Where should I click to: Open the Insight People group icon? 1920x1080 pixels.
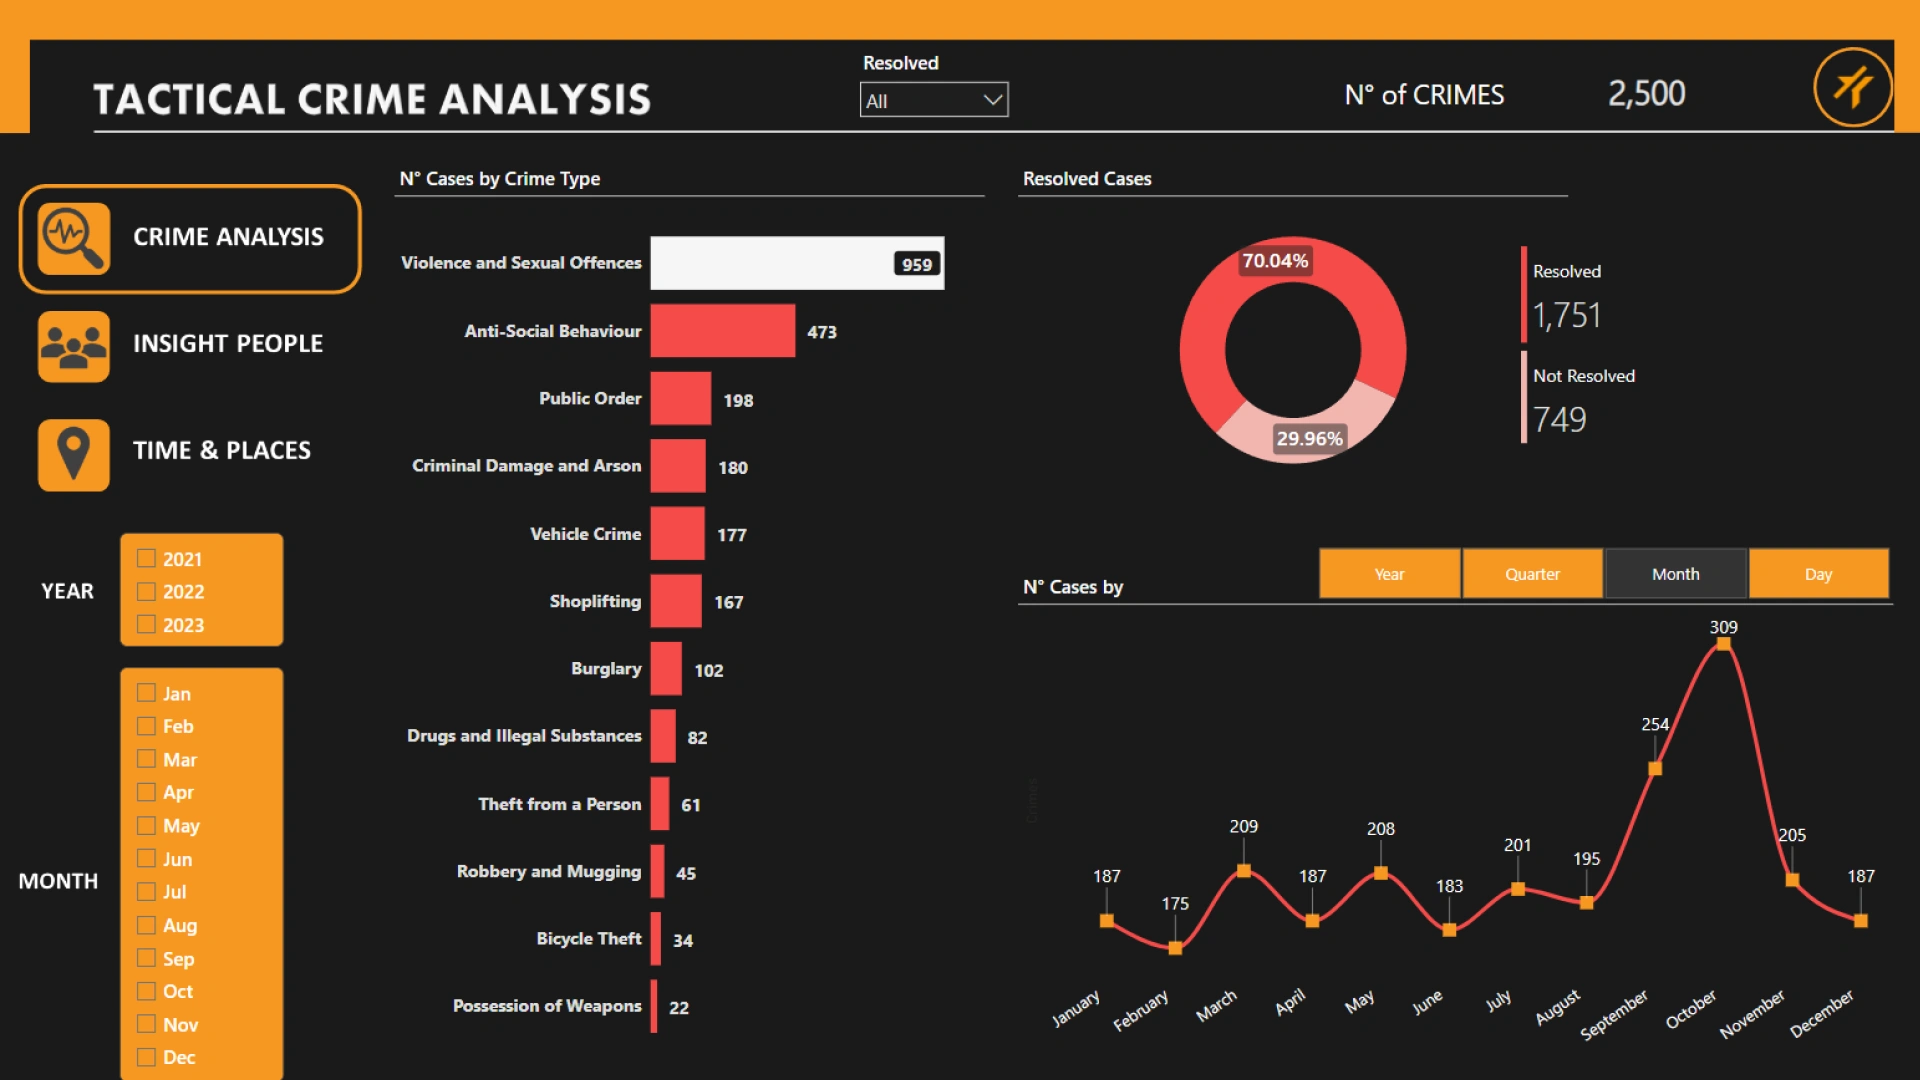pos(73,346)
